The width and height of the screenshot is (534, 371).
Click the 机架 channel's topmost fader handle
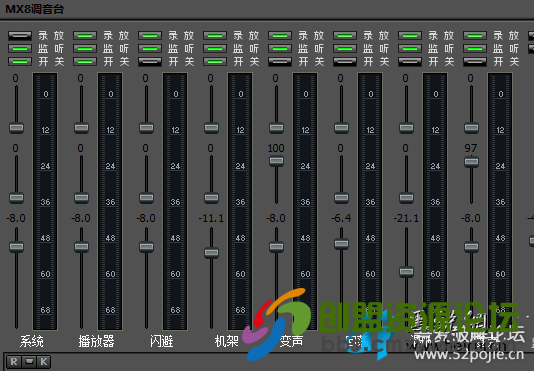tap(211, 128)
